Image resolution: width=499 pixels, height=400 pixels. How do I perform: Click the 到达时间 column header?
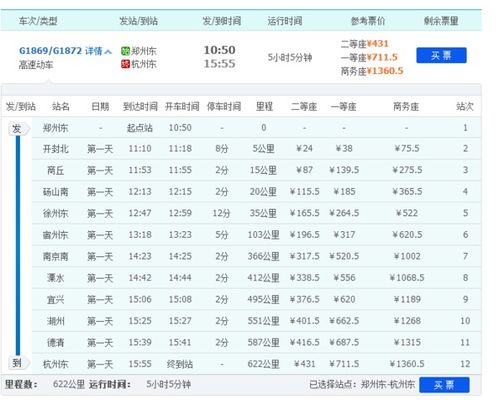(140, 107)
